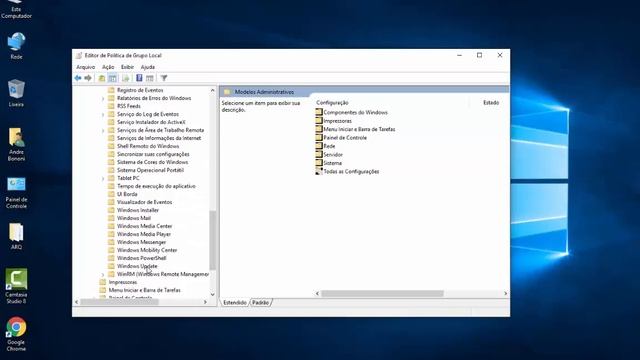Expand the Tablet PC tree node
The width and height of the screenshot is (640, 360).
103,178
